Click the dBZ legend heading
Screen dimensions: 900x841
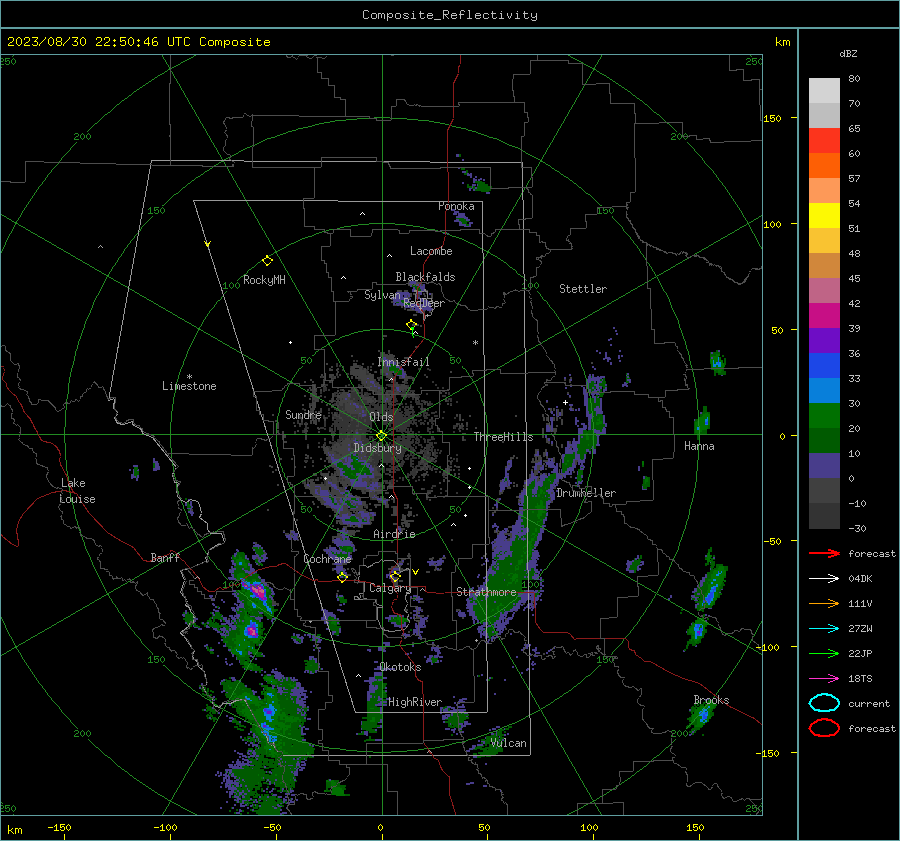click(x=848, y=54)
